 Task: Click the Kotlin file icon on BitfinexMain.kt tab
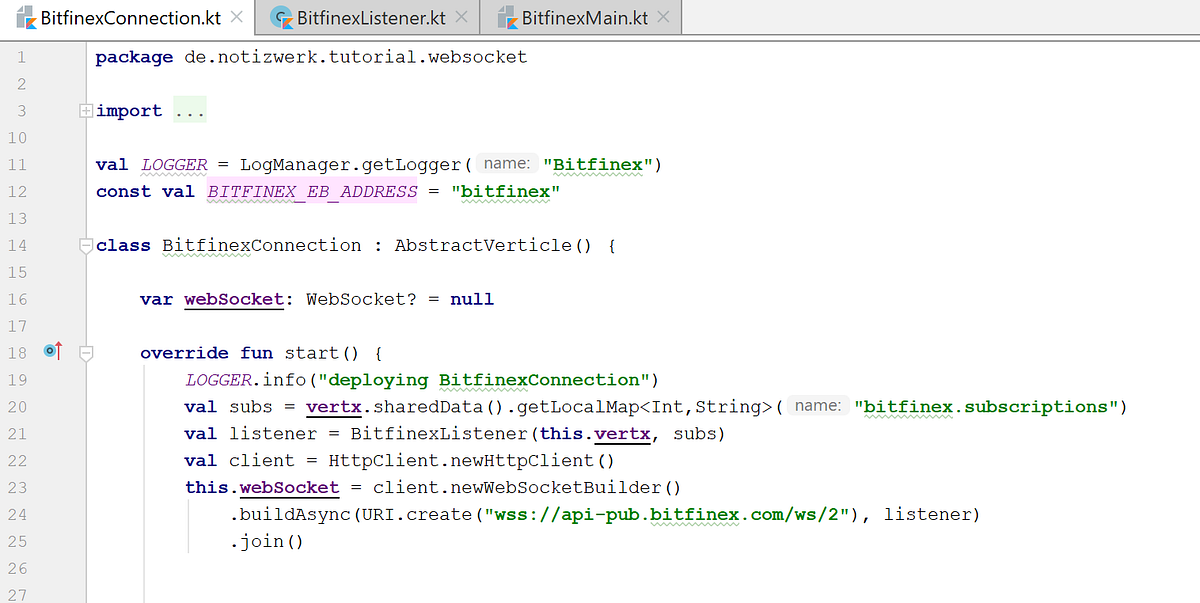(x=507, y=17)
